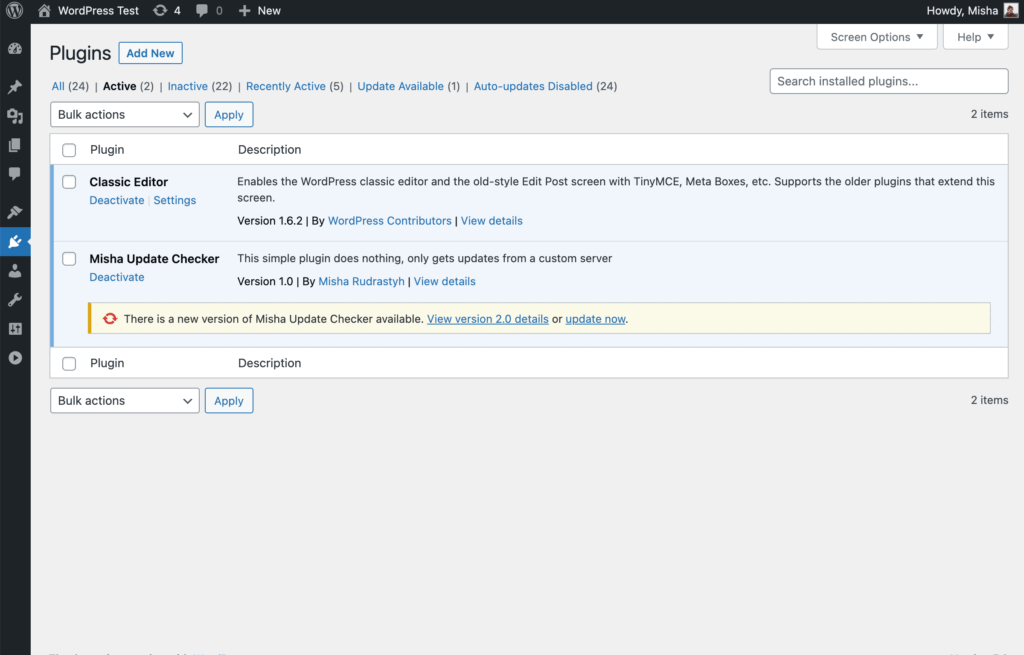Open Users from the sidebar

point(15,271)
